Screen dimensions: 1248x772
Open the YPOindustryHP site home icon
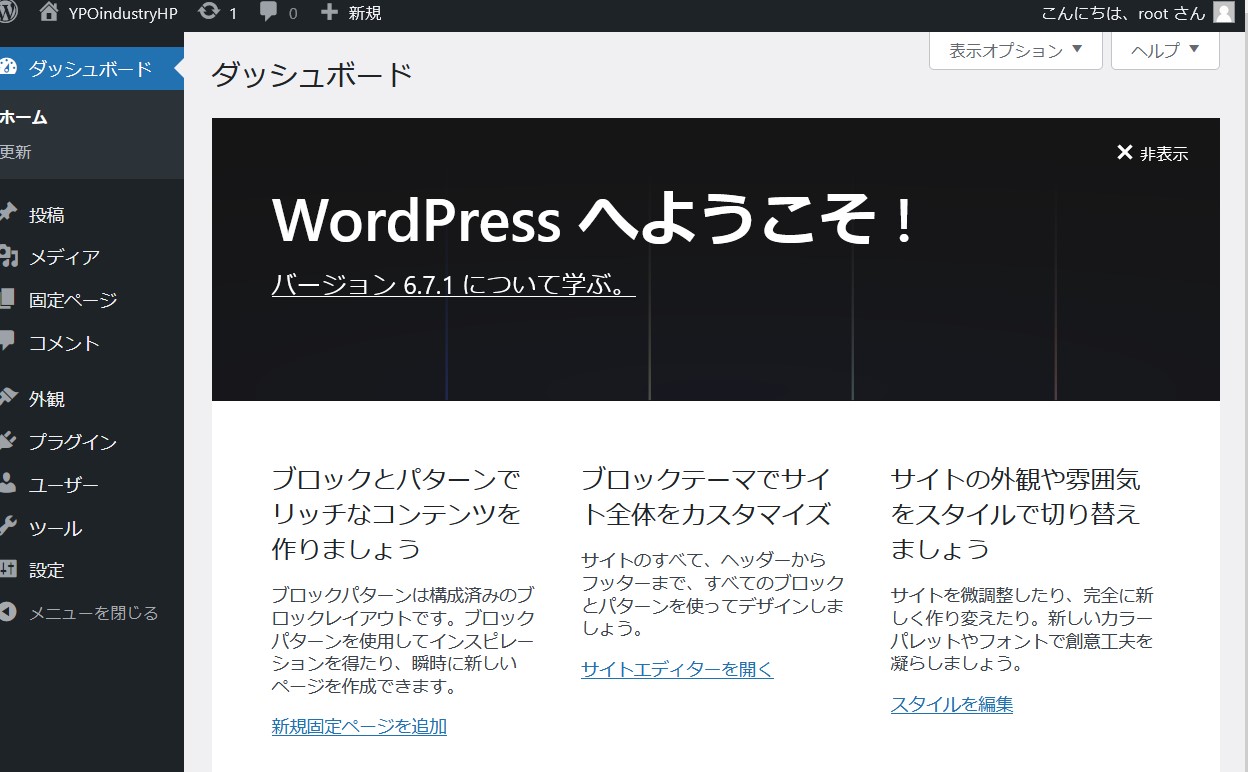[x=48, y=13]
